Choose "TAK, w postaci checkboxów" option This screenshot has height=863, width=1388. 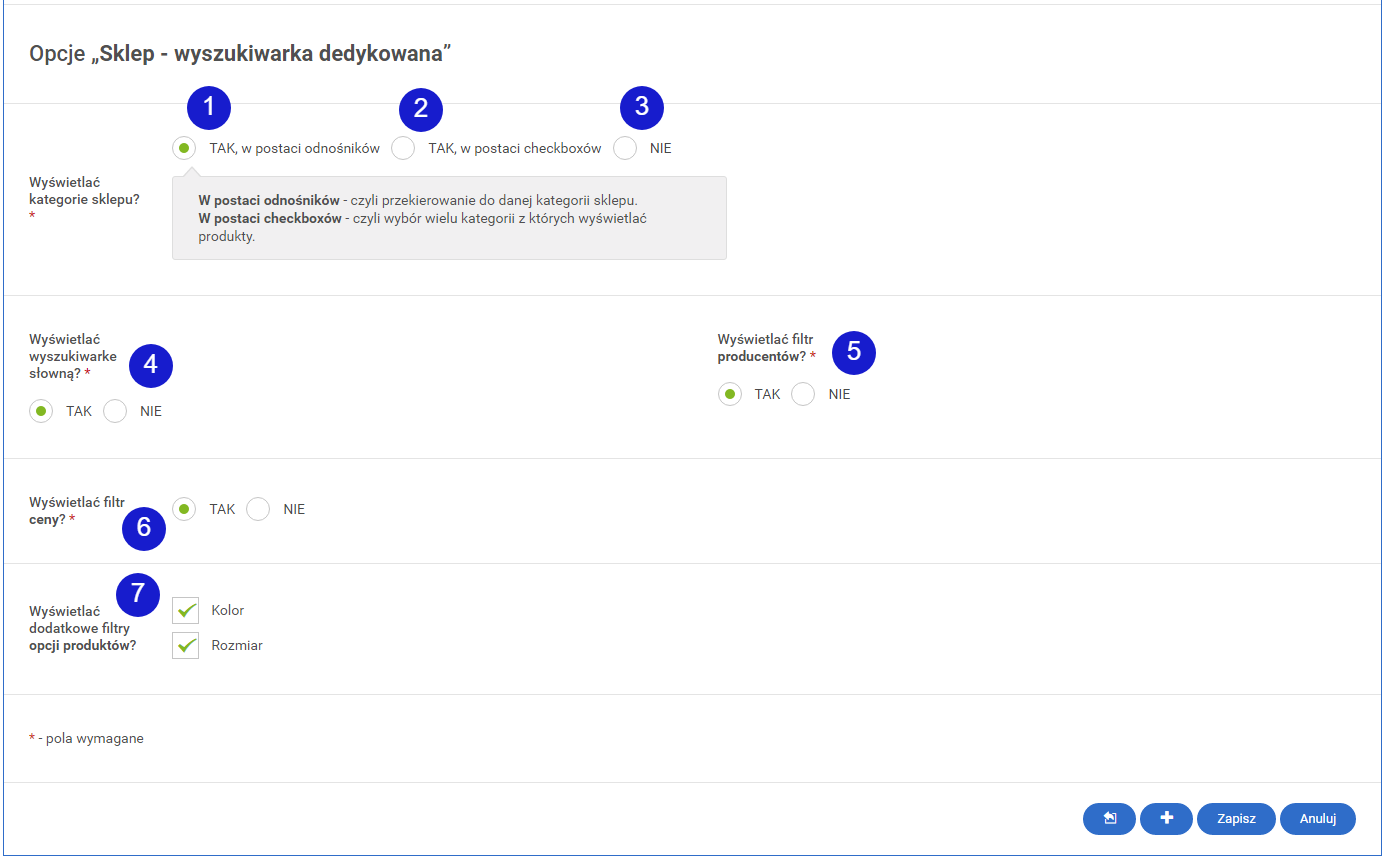click(403, 148)
